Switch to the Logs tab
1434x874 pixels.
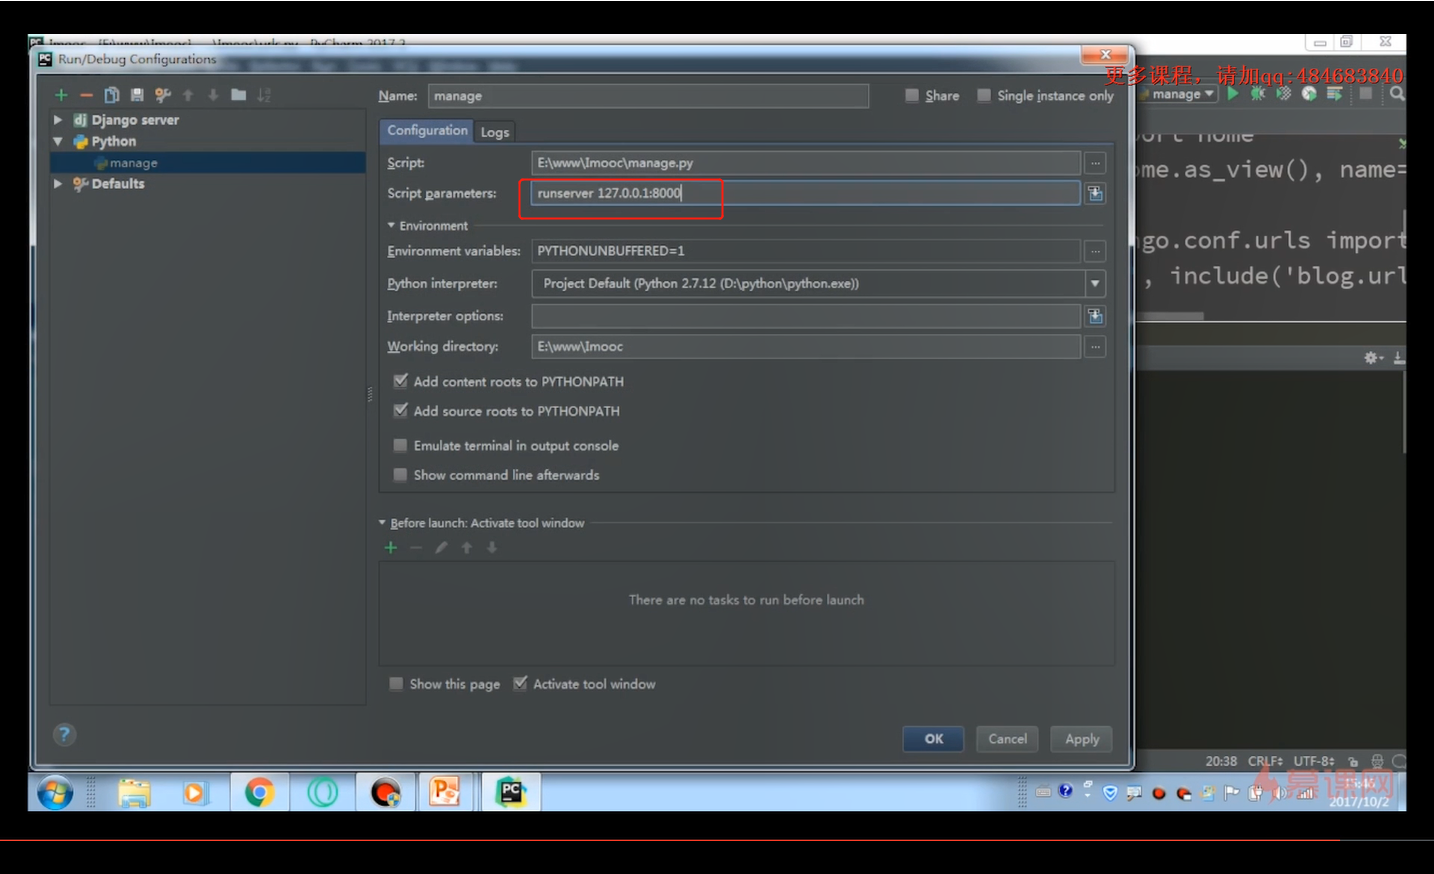click(x=495, y=132)
